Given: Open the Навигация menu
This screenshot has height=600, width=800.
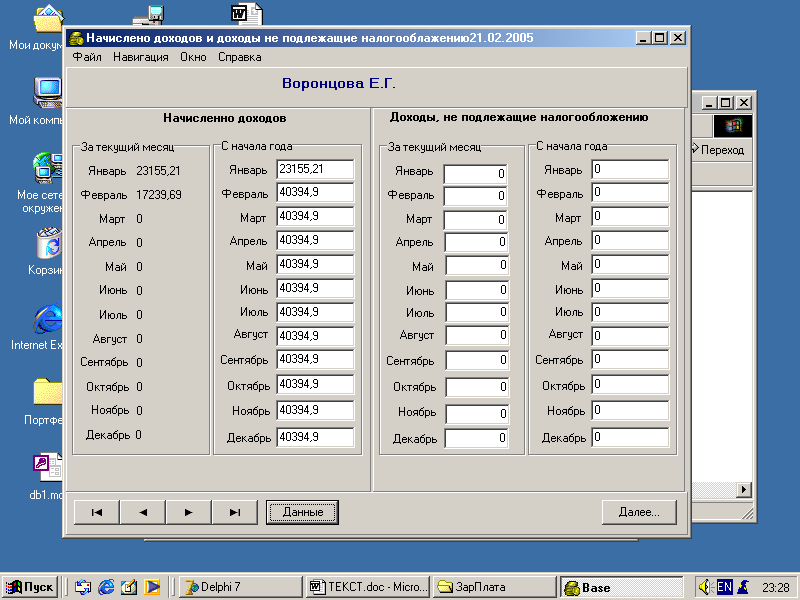Looking at the screenshot, I should click(x=140, y=57).
